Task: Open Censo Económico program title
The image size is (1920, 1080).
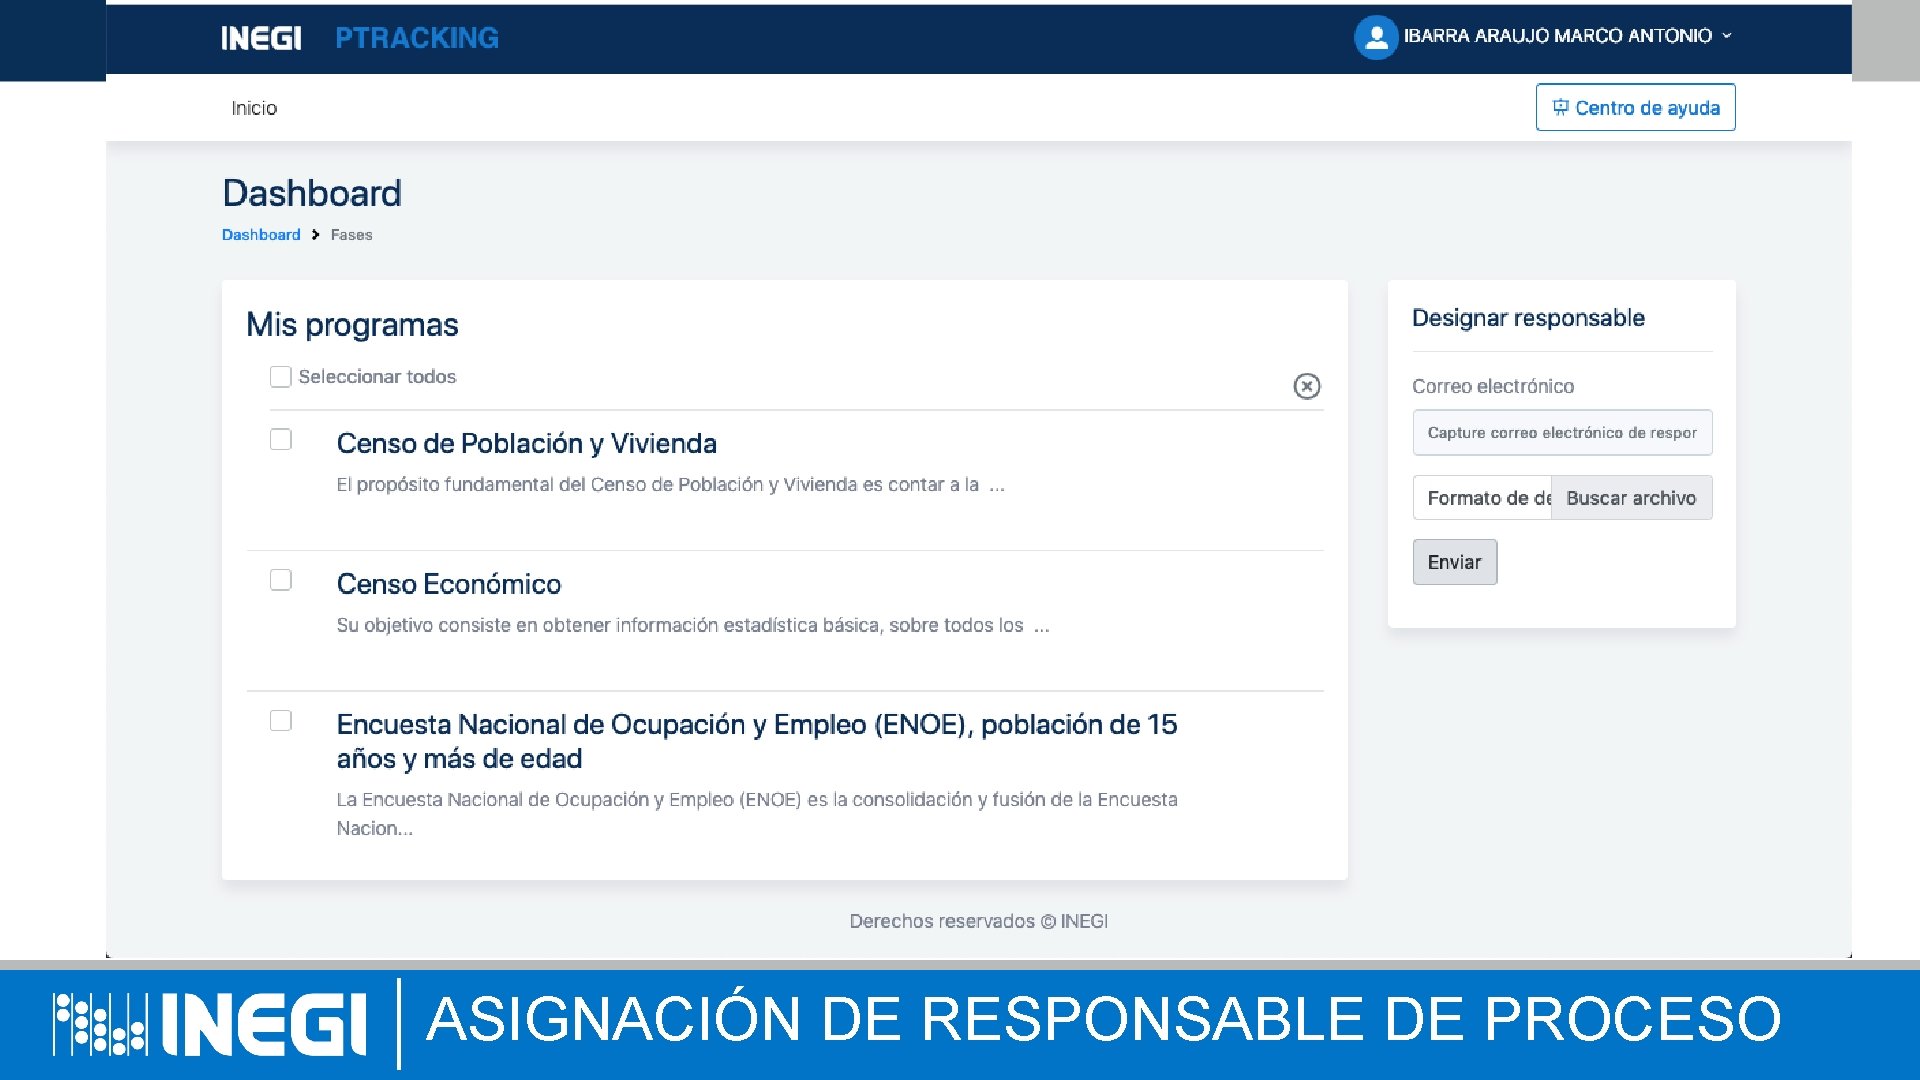Action: click(x=448, y=584)
